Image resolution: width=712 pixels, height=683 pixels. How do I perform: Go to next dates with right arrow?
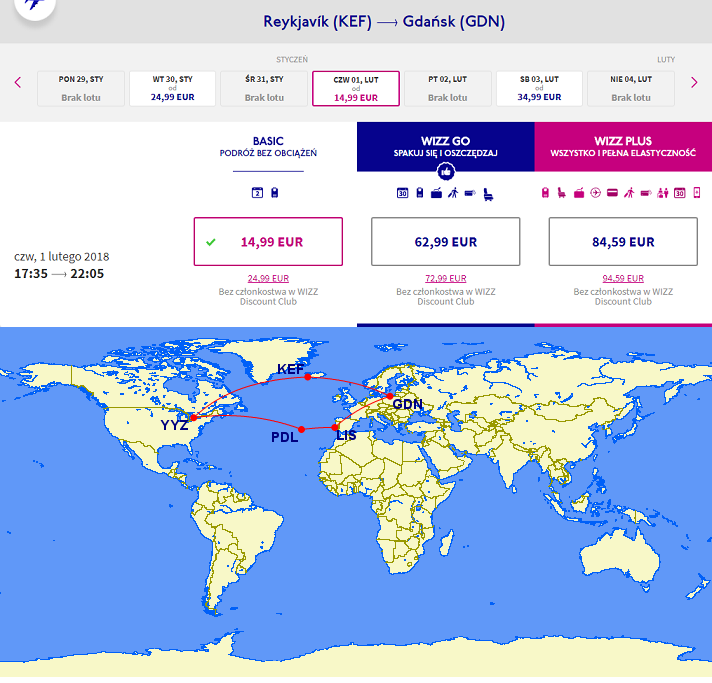(x=694, y=82)
